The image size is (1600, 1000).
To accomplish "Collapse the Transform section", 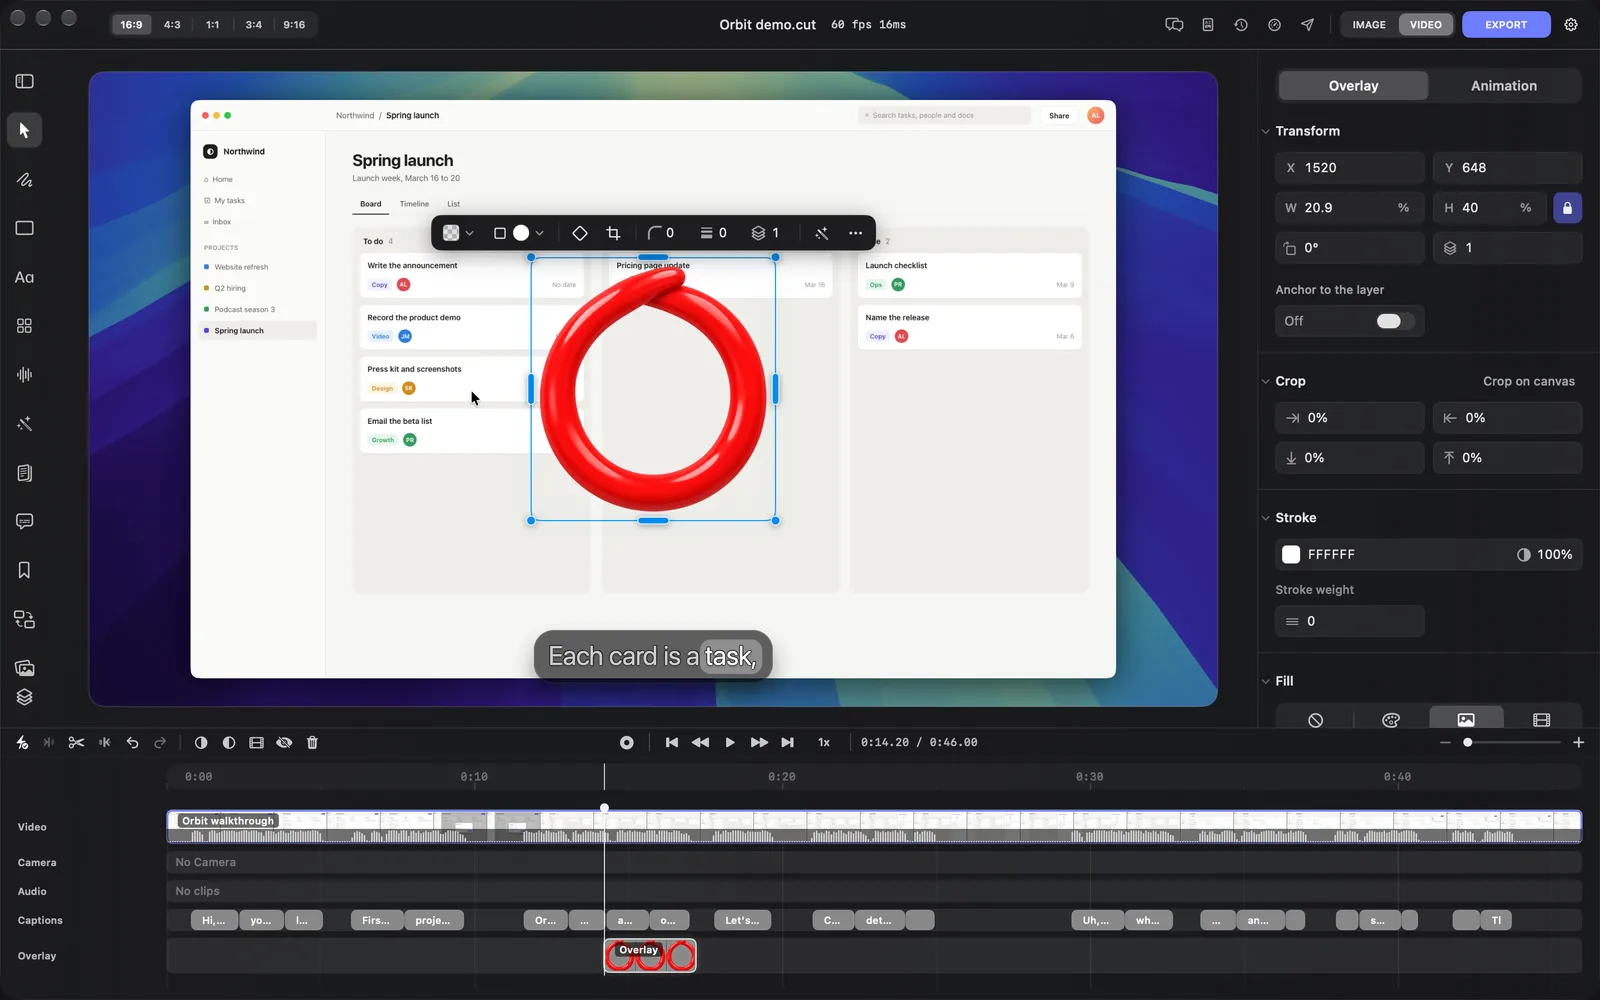I will (x=1265, y=131).
